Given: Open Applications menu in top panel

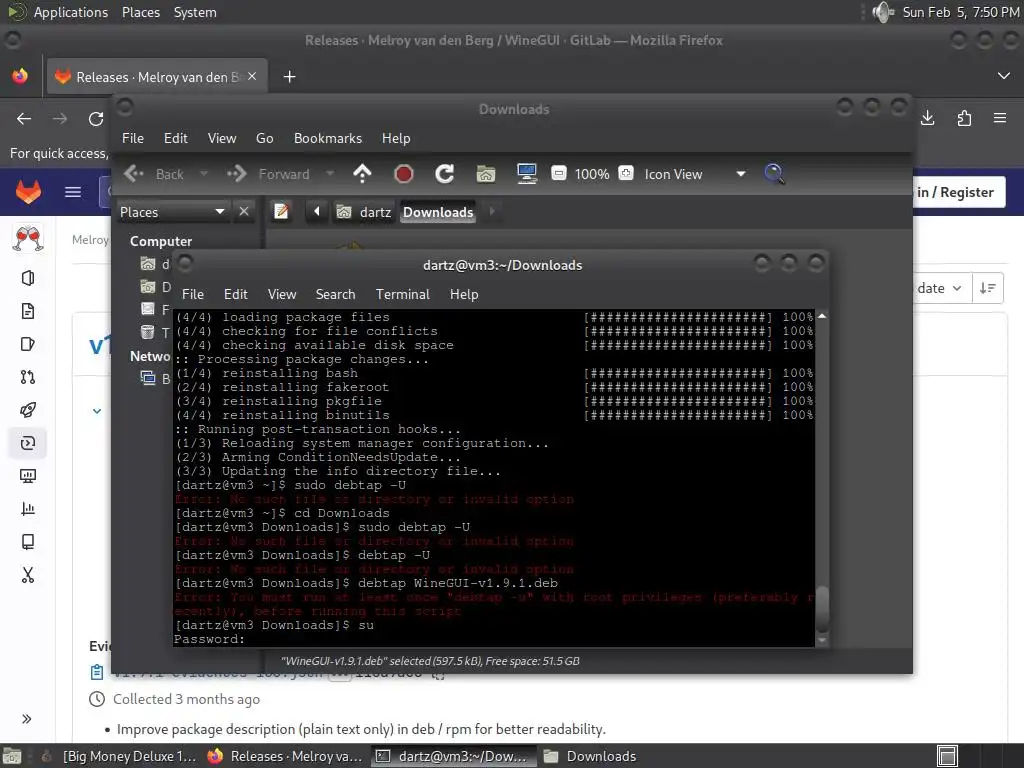Looking at the screenshot, I should pyautogui.click(x=57, y=12).
